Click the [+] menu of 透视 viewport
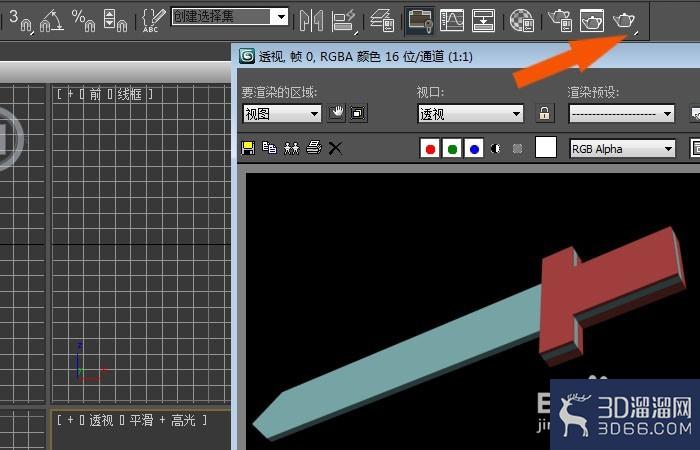This screenshot has height=450, width=700. click(71, 420)
